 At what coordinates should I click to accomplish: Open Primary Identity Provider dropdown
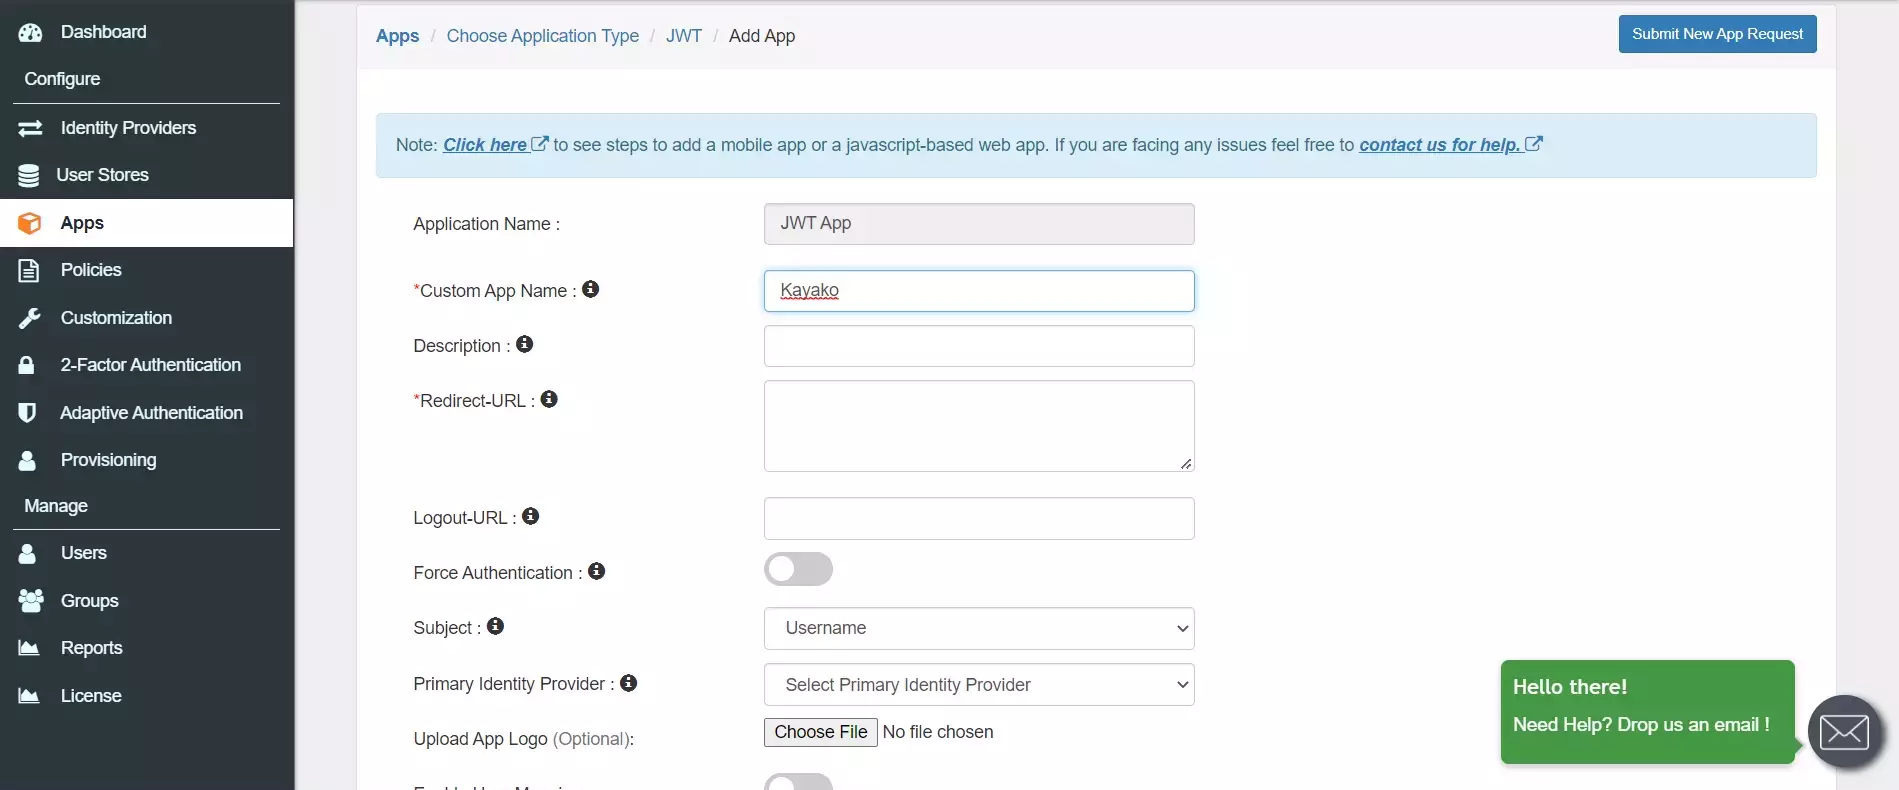(x=979, y=685)
